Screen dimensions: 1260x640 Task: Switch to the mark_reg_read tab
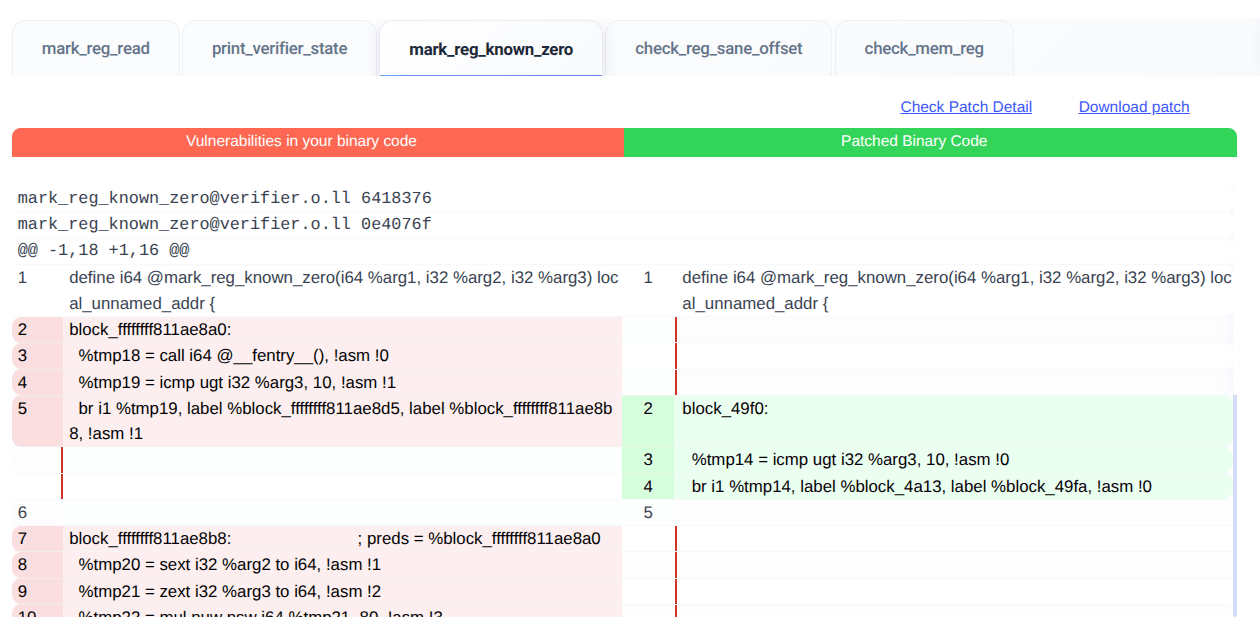tap(95, 47)
